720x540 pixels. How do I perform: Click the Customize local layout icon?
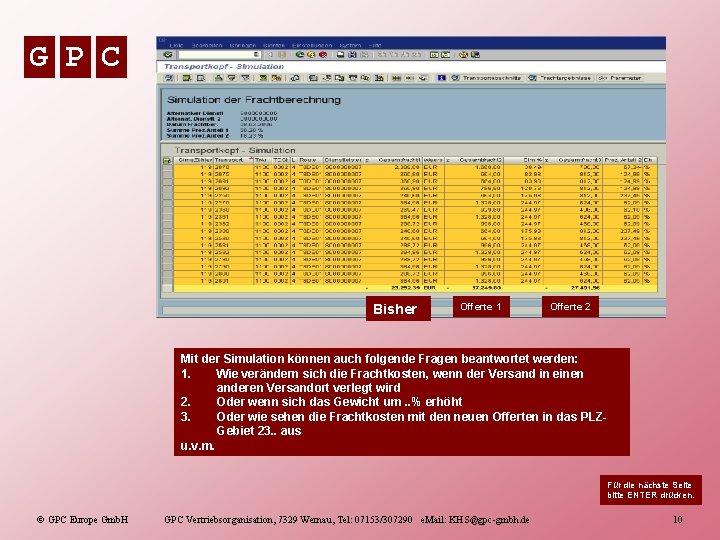pyautogui.click(x=475, y=55)
